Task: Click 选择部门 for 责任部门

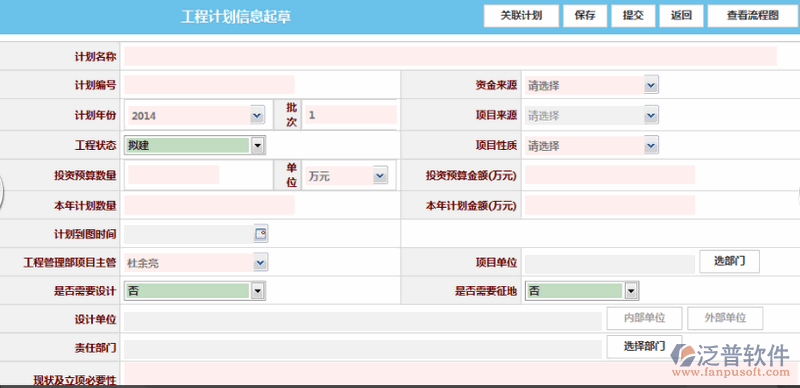Action: (644, 347)
